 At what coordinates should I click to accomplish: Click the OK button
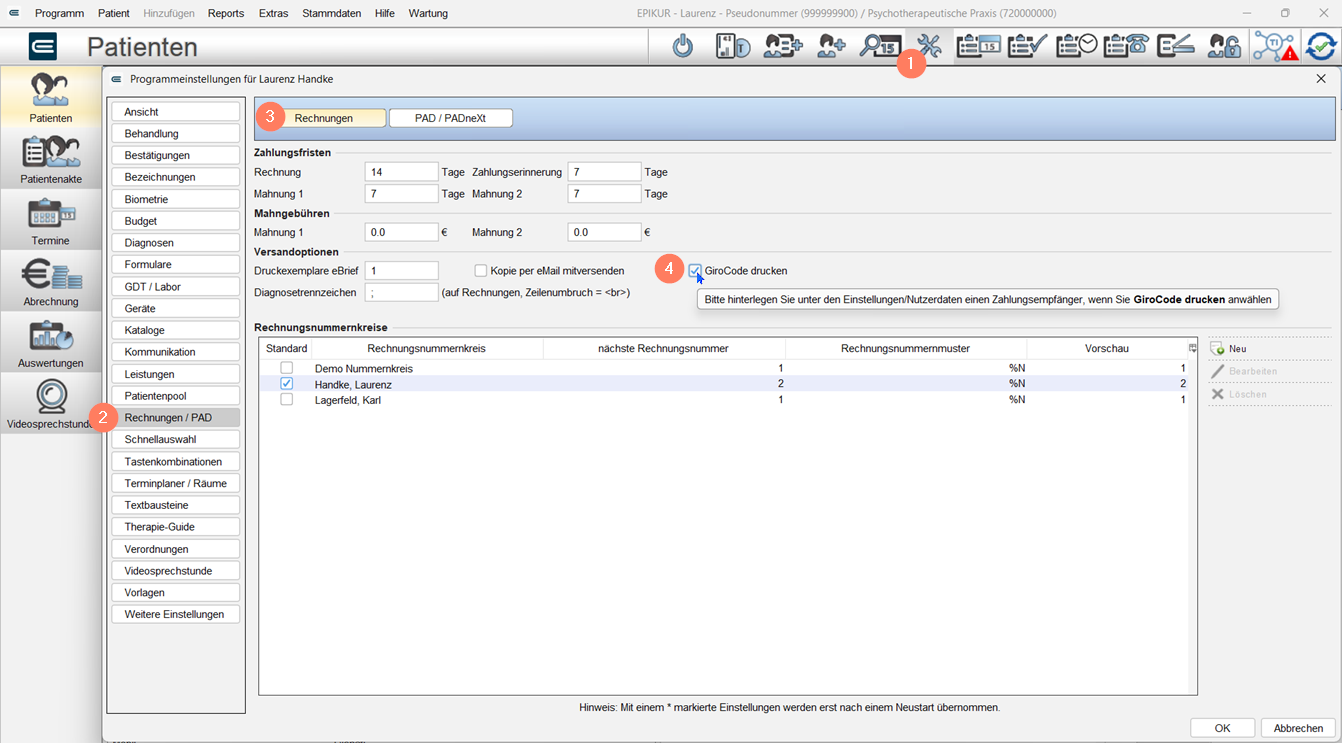coord(1223,728)
